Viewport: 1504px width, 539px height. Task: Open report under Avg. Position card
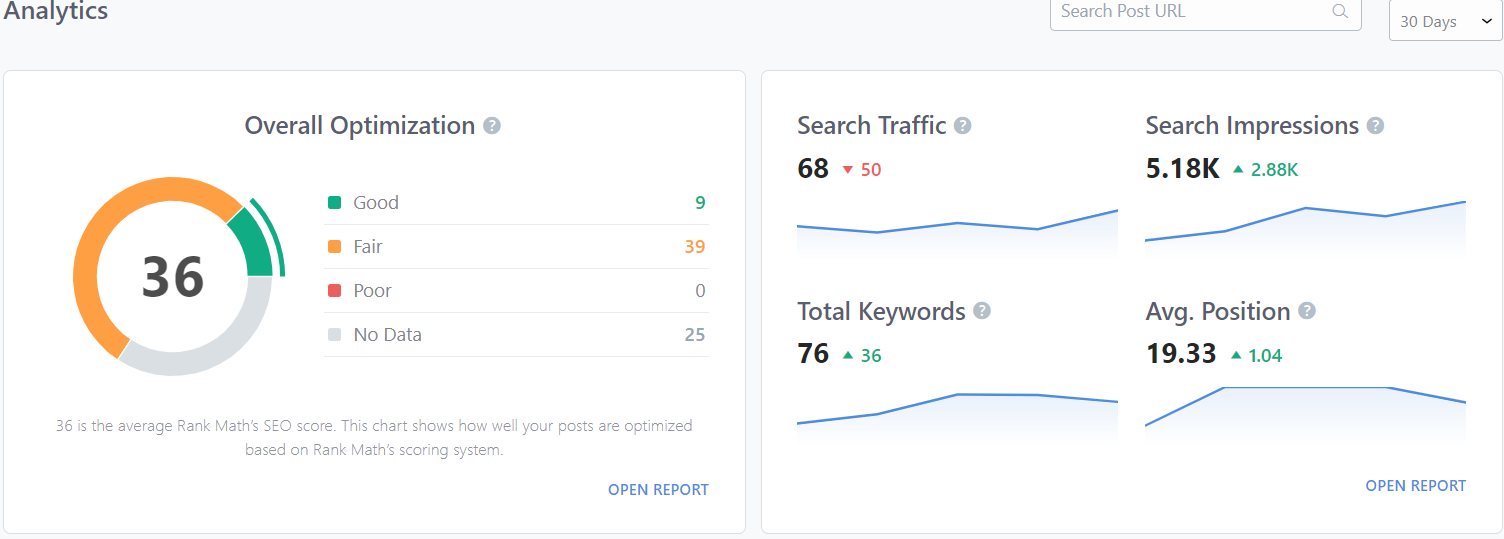[x=1415, y=486]
